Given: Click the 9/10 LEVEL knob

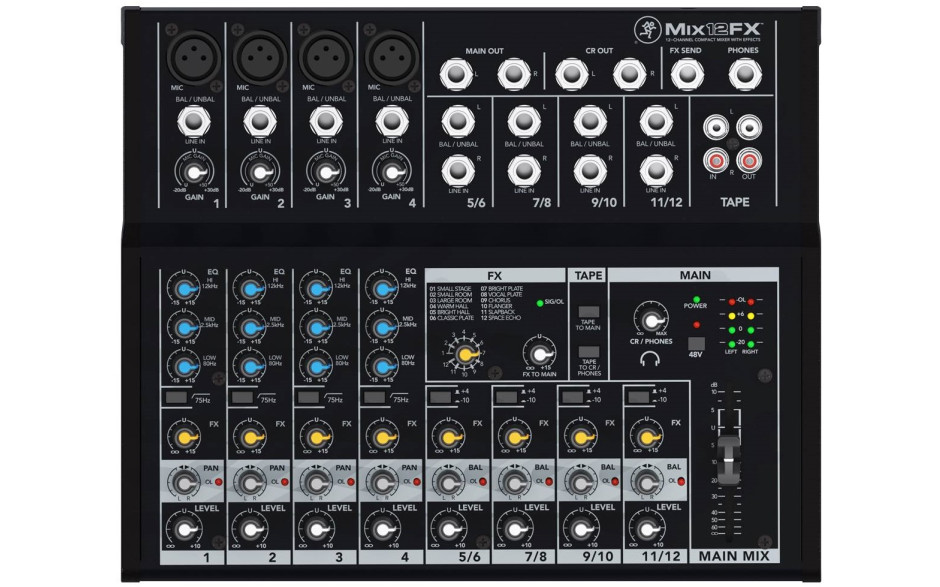Looking at the screenshot, I should click(581, 529).
